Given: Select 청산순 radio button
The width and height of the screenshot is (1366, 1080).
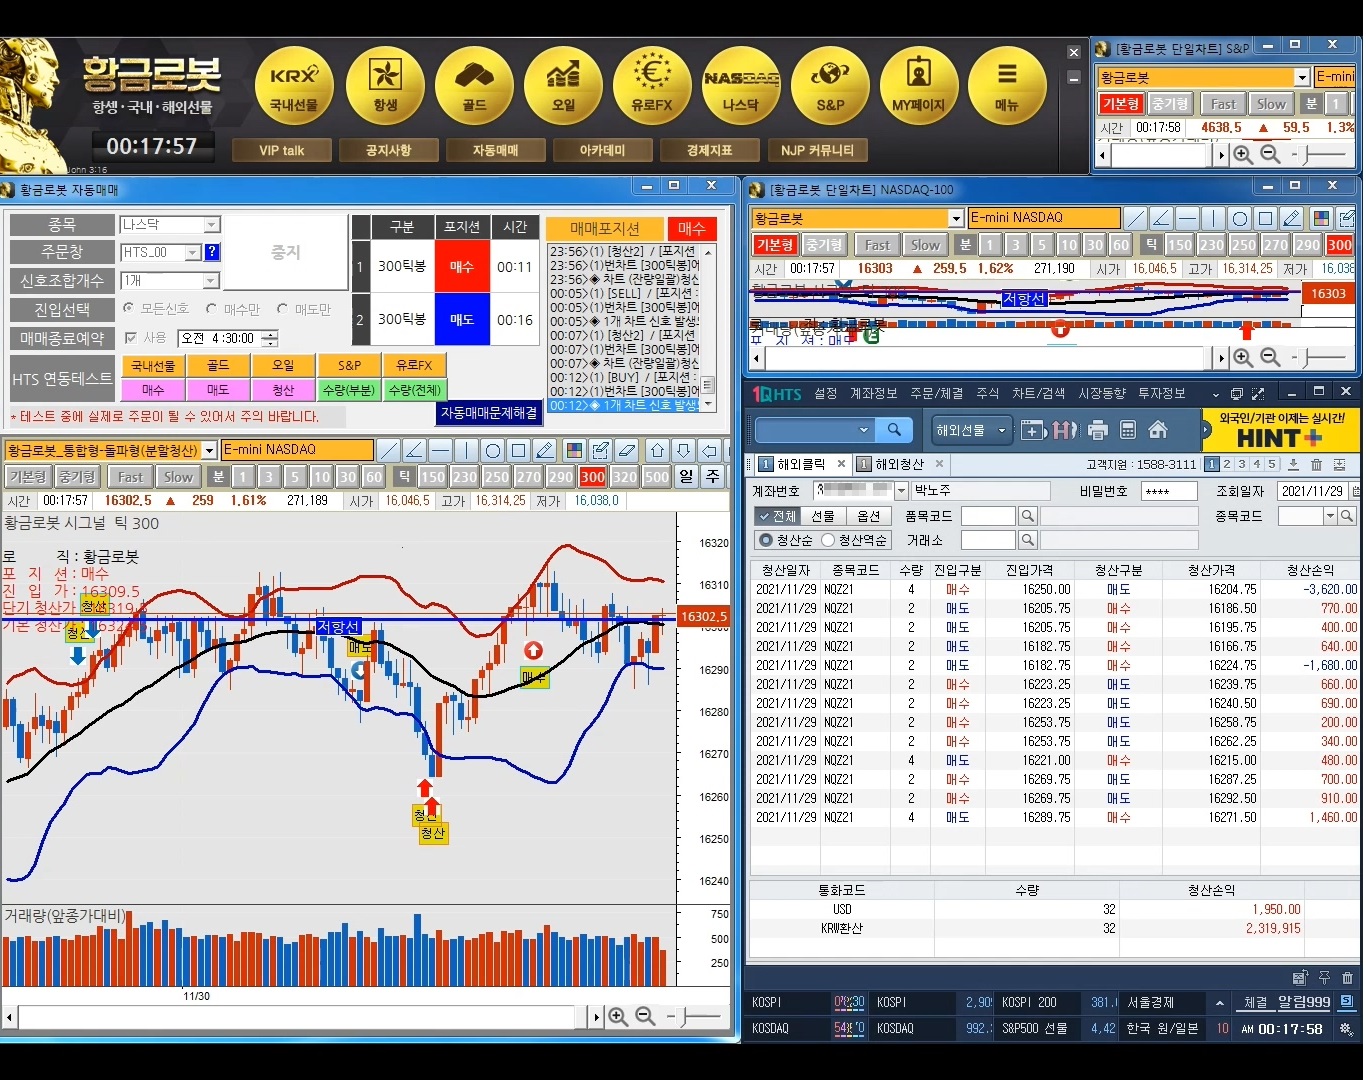Looking at the screenshot, I should click(x=766, y=540).
